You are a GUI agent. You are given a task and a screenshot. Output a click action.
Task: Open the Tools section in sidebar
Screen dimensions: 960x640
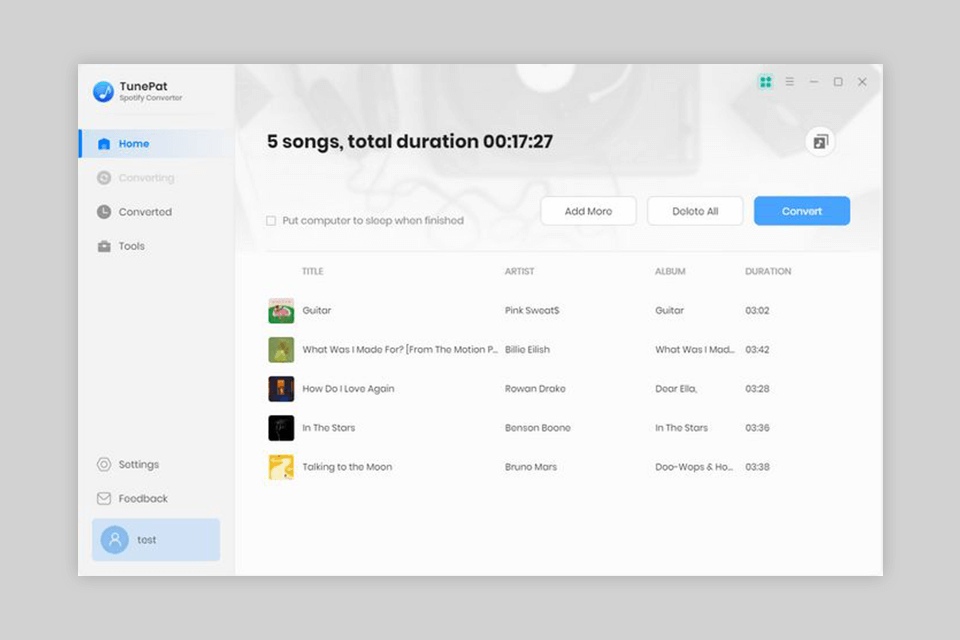coord(157,246)
